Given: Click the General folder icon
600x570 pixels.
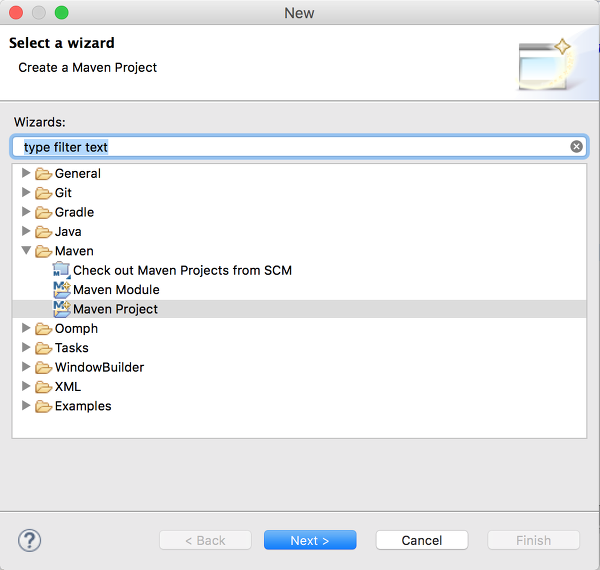Looking at the screenshot, I should tap(43, 174).
